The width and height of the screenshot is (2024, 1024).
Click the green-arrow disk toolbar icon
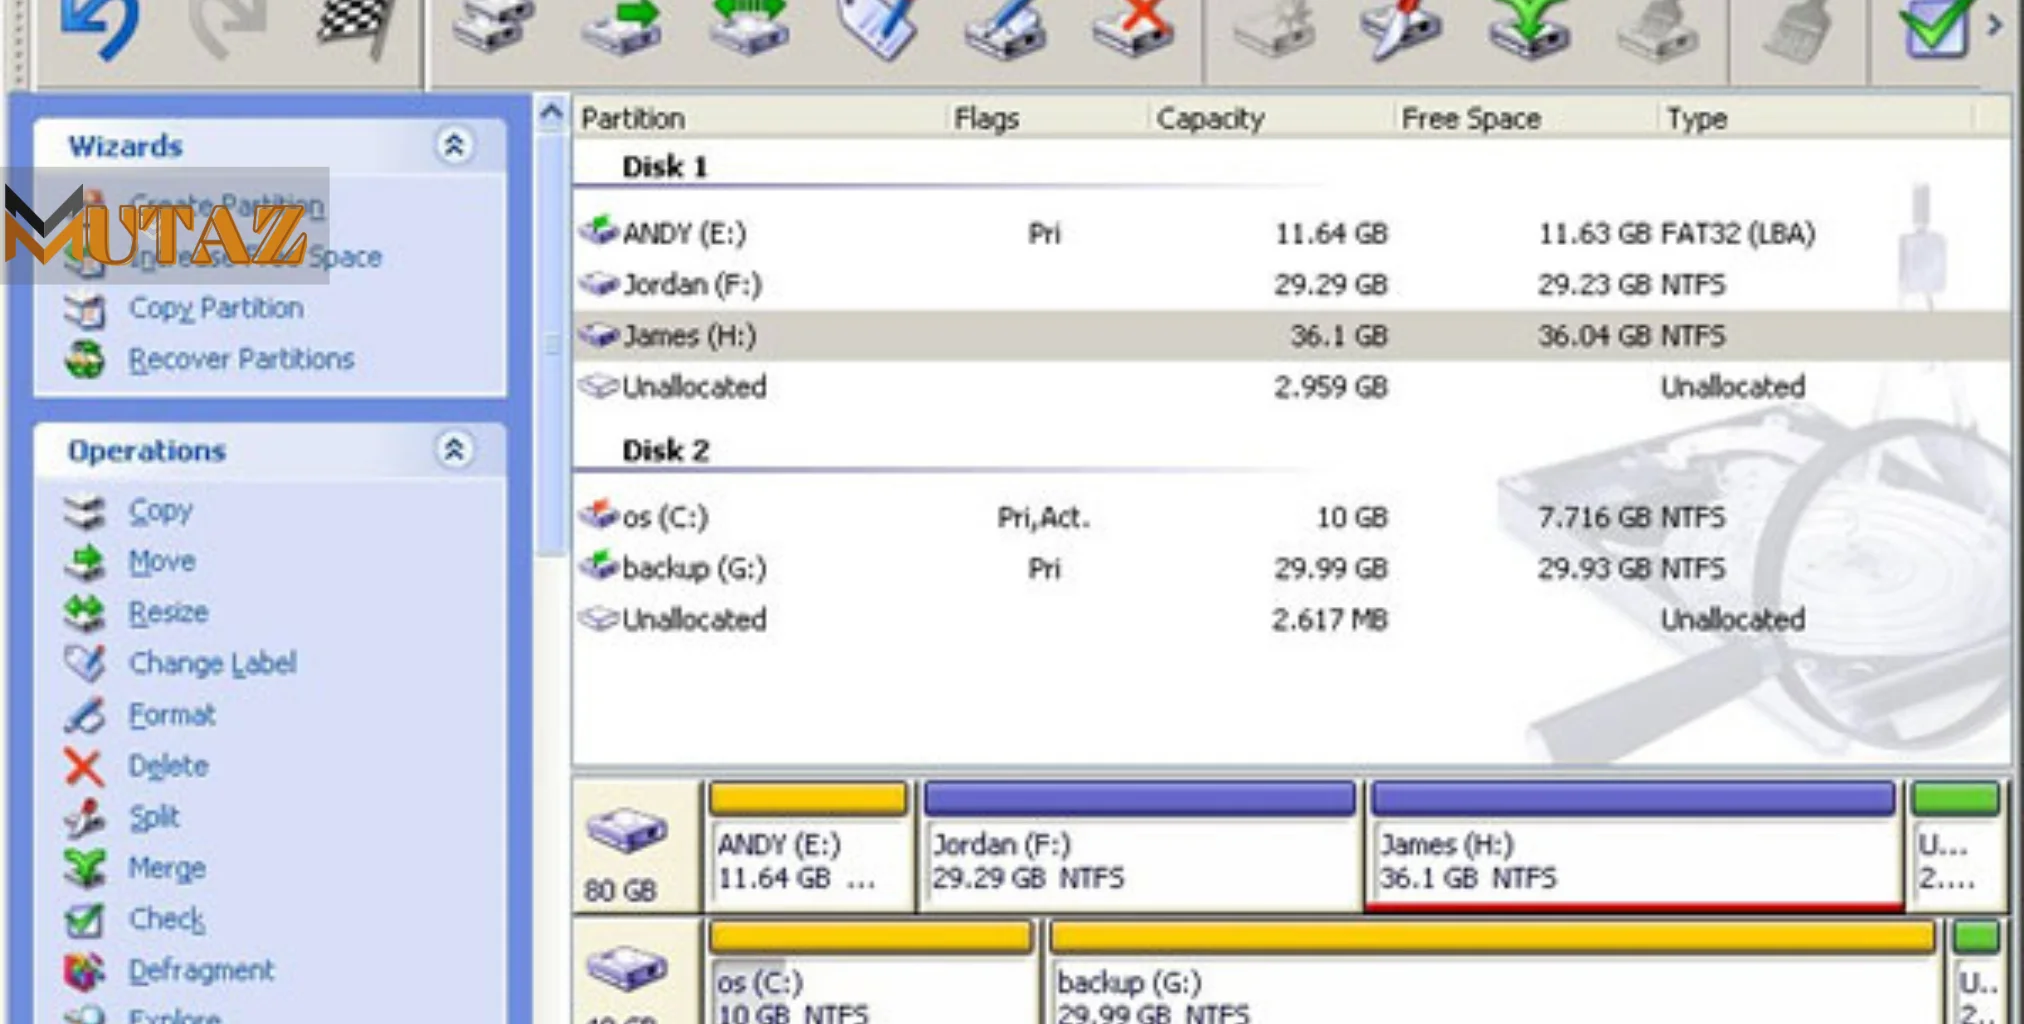622,28
